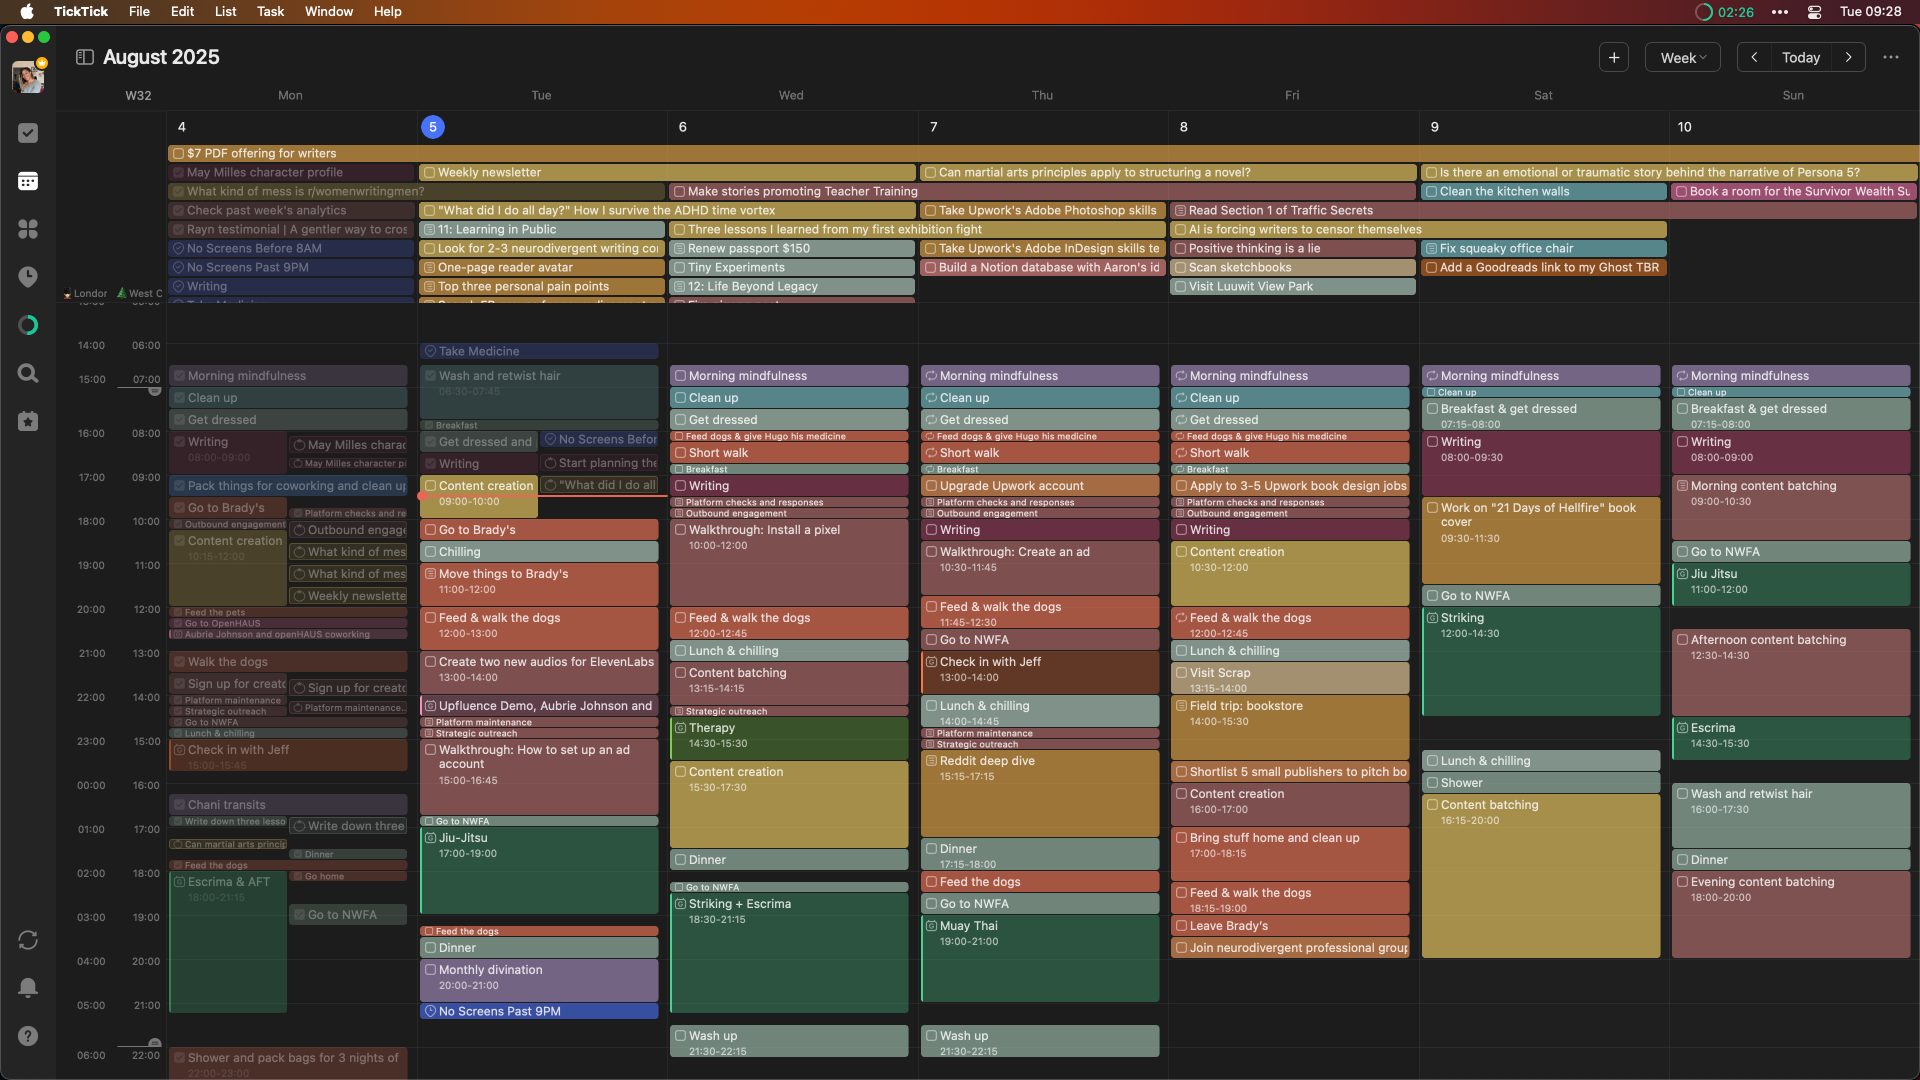The height and width of the screenshot is (1080, 1920).
Task: Open the notifications bell icon
Action: 27,987
